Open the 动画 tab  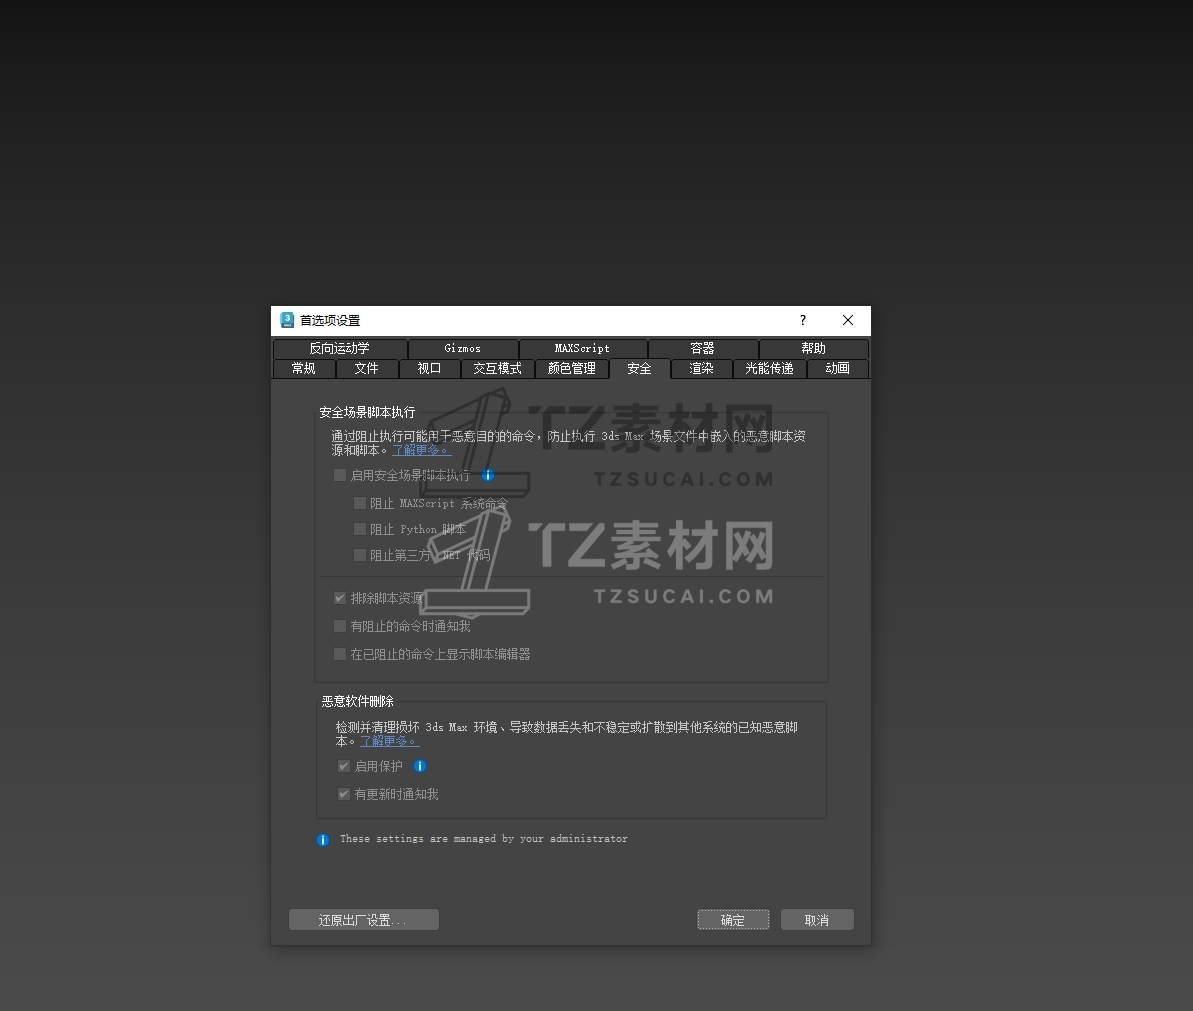[838, 368]
